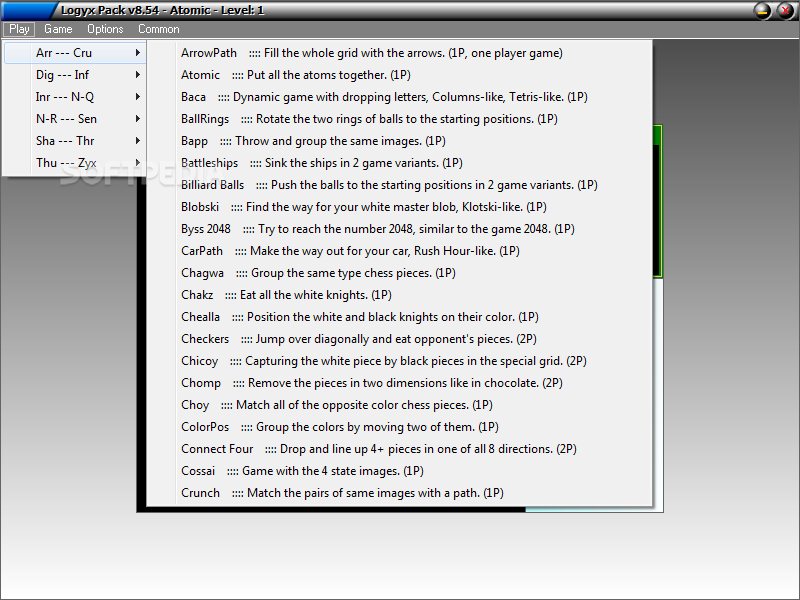
Task: Start the BallRings game
Action: point(399,119)
